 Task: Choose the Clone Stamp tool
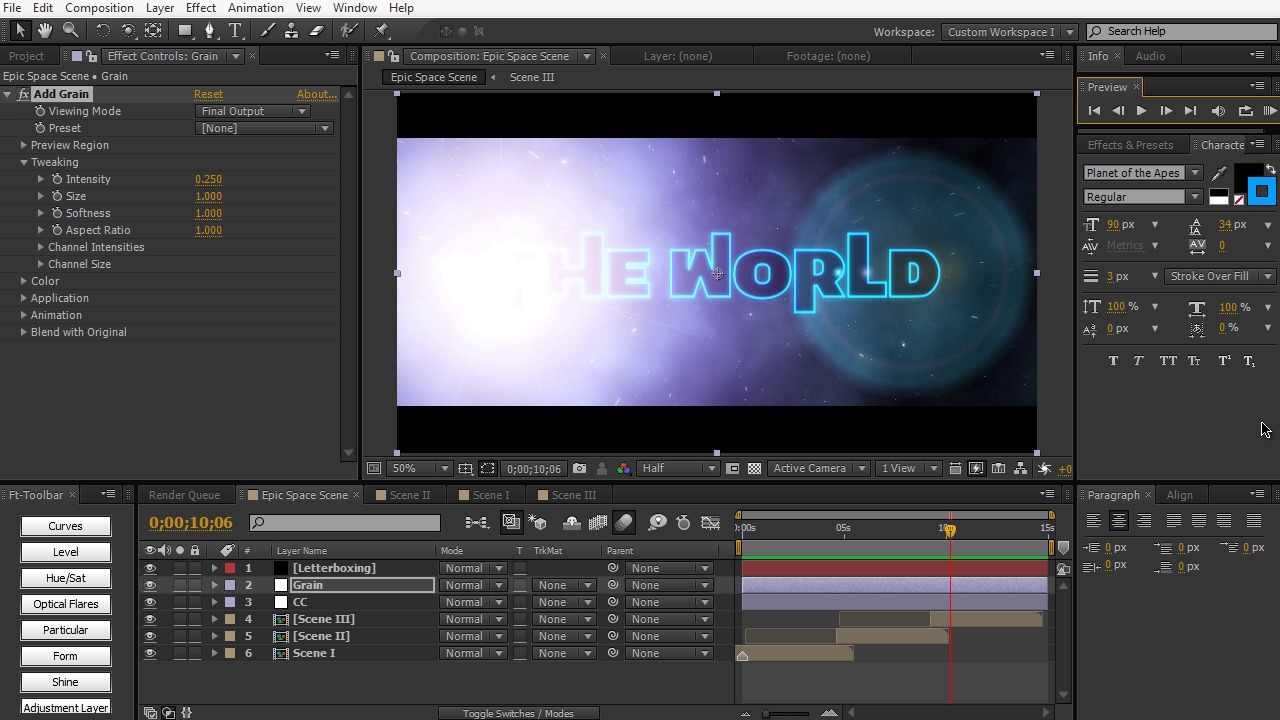click(291, 31)
